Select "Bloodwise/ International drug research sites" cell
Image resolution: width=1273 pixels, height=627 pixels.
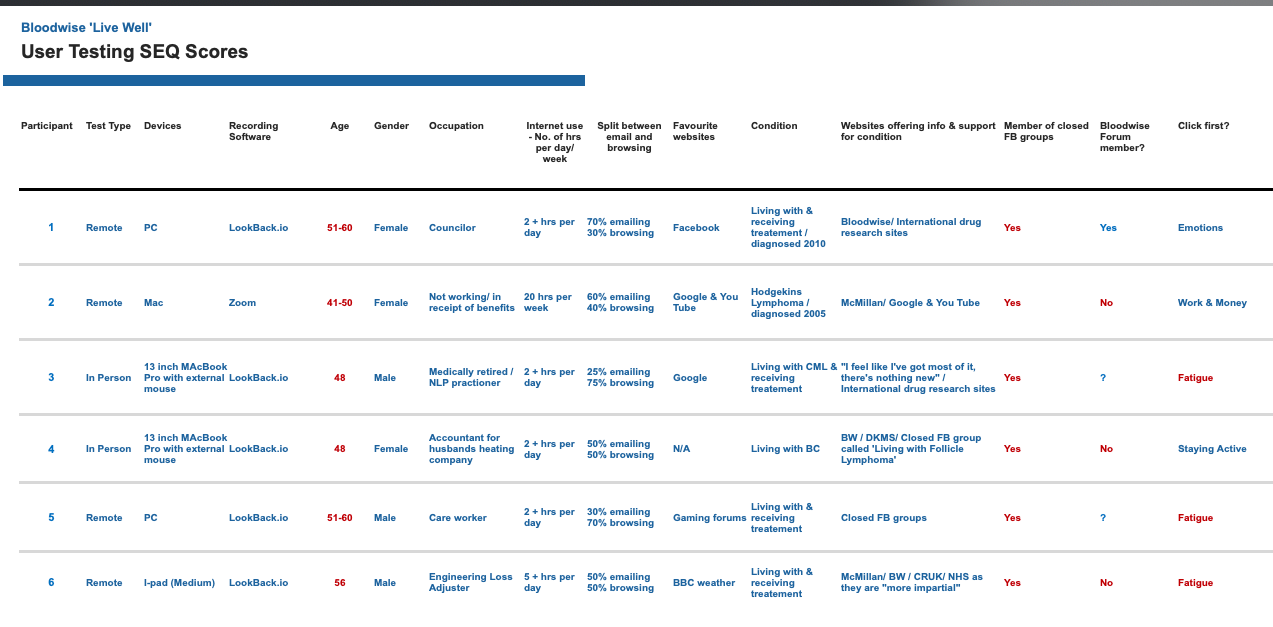(x=911, y=228)
